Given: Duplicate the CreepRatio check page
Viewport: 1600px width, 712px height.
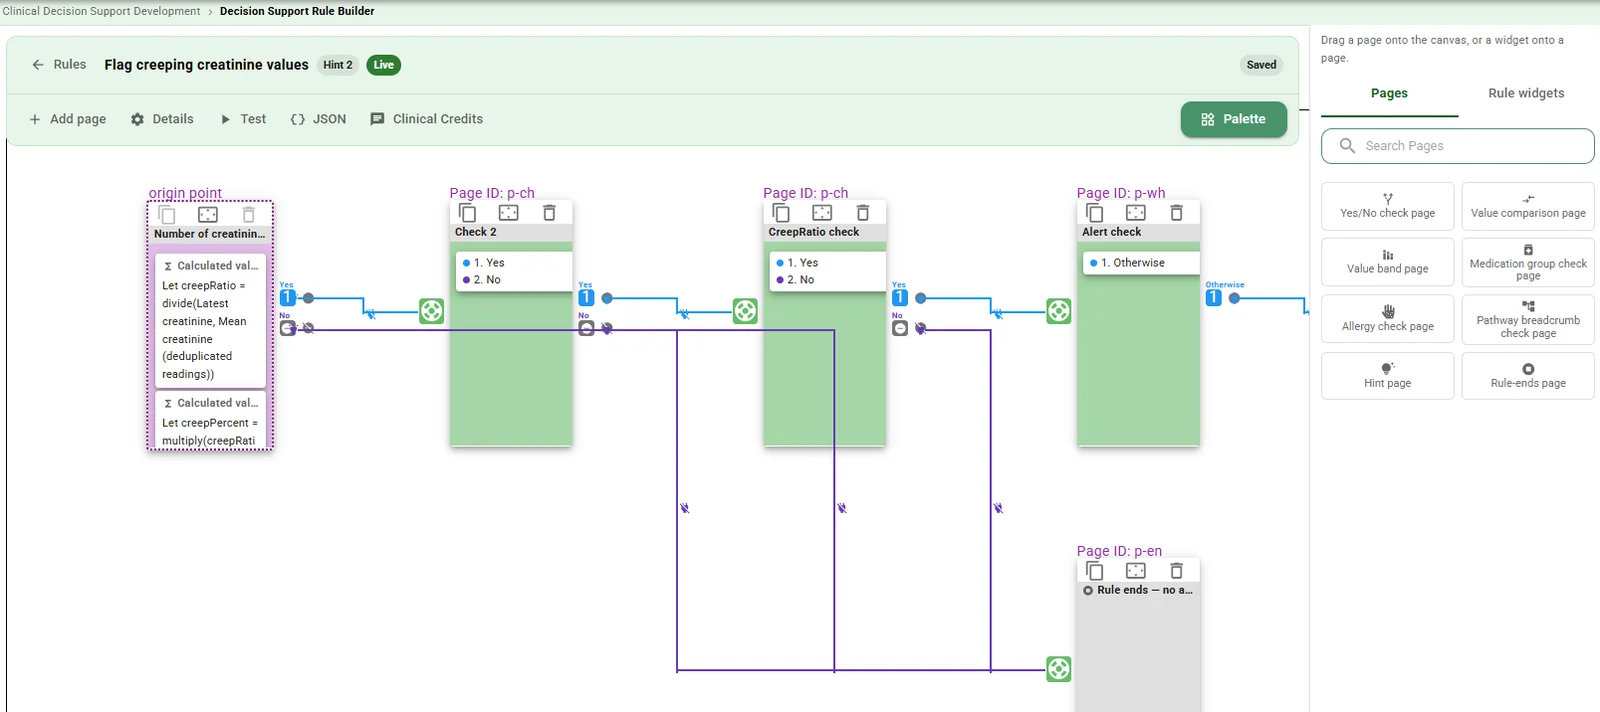Looking at the screenshot, I should (x=782, y=213).
